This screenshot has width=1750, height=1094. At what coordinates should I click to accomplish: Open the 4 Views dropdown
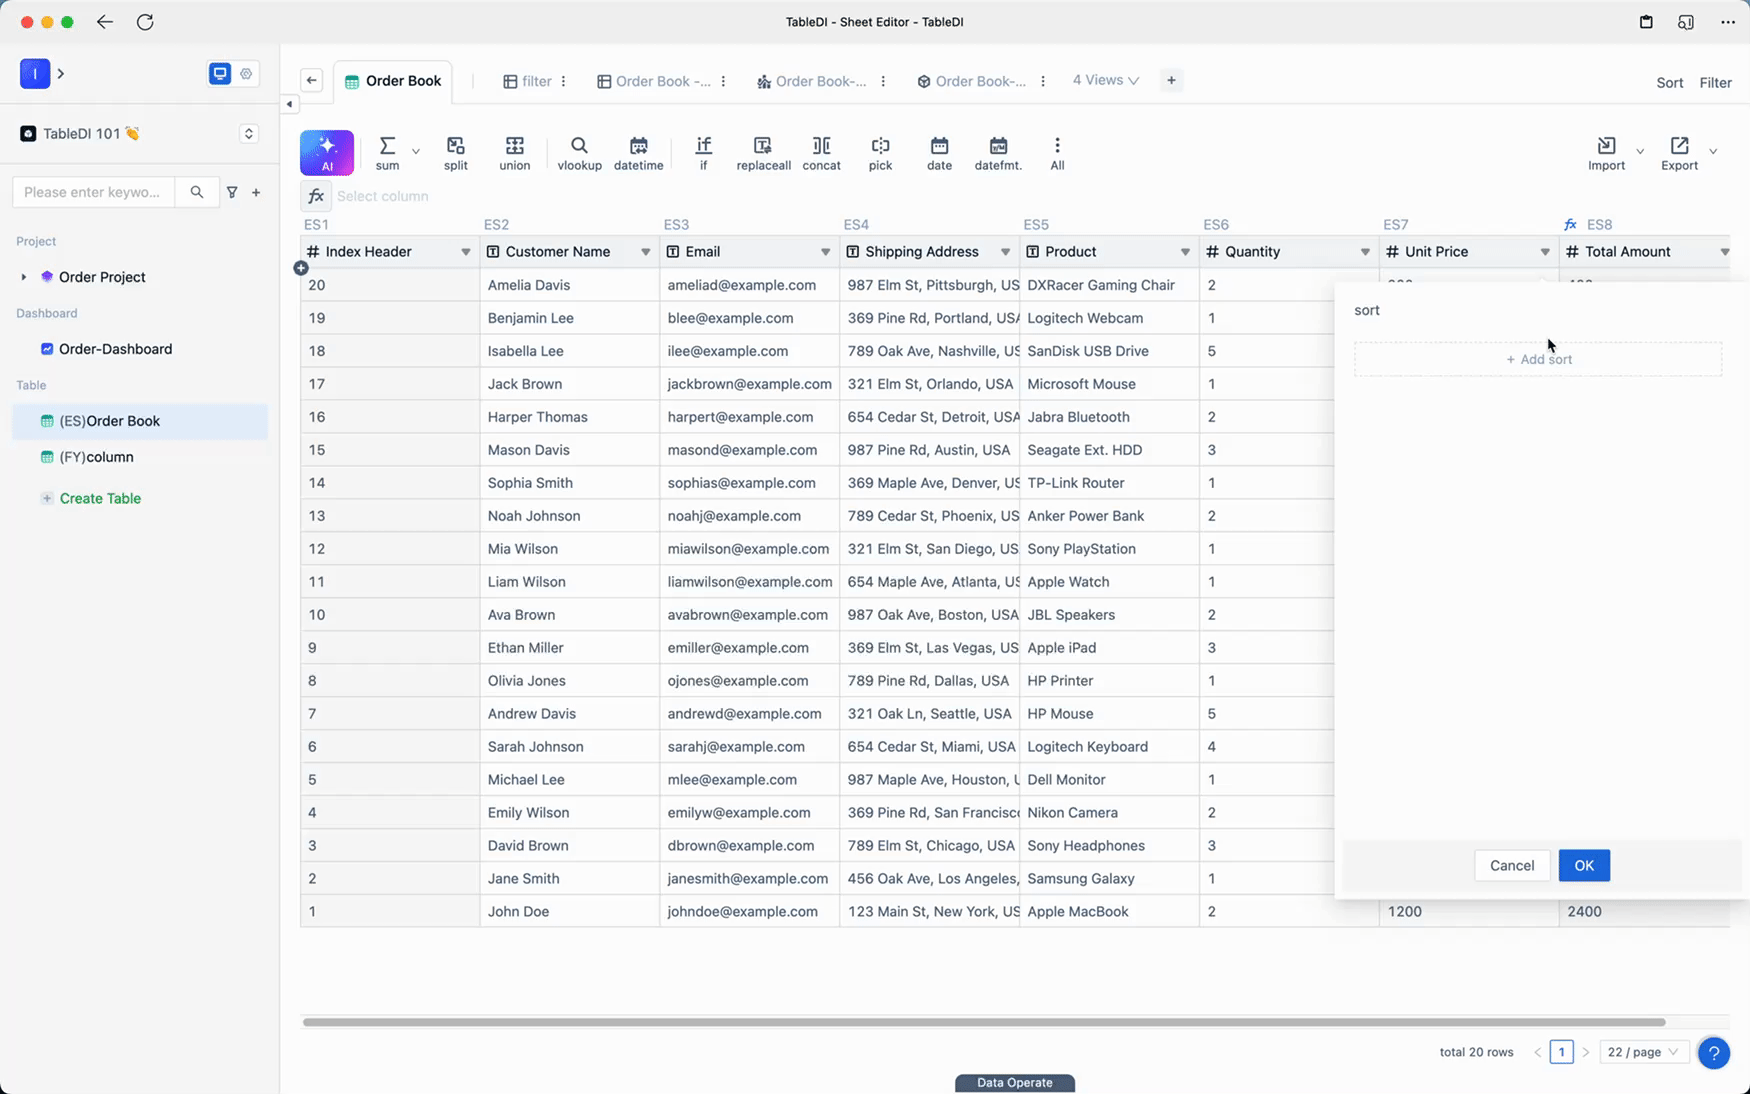pyautogui.click(x=1105, y=80)
